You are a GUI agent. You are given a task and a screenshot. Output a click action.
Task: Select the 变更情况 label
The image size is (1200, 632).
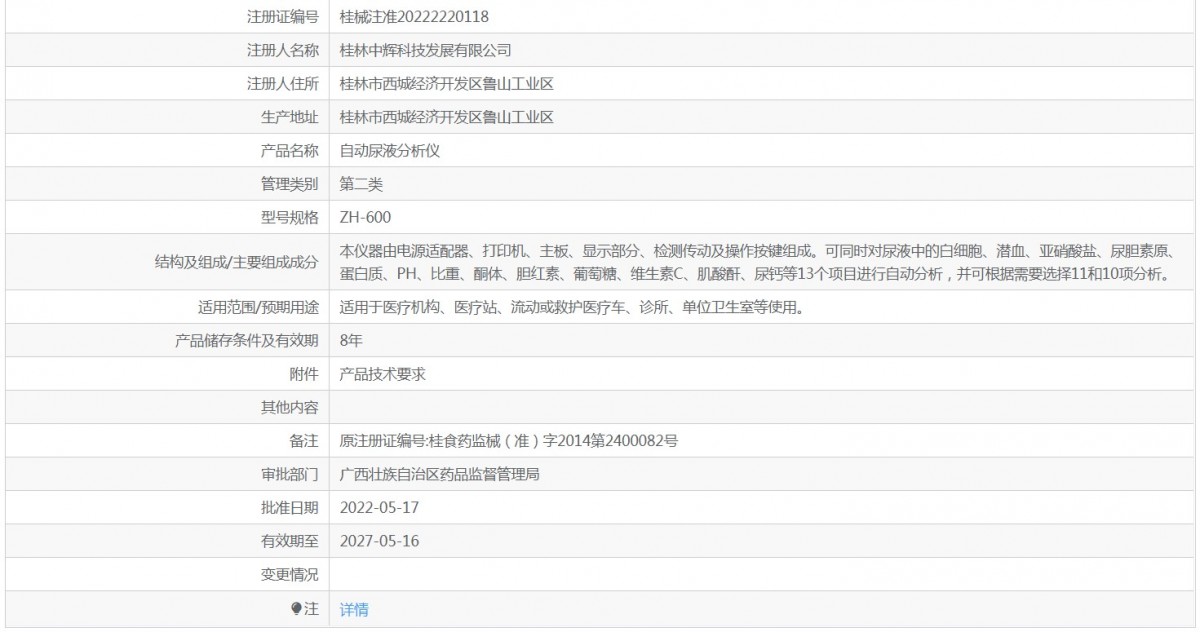(290, 575)
